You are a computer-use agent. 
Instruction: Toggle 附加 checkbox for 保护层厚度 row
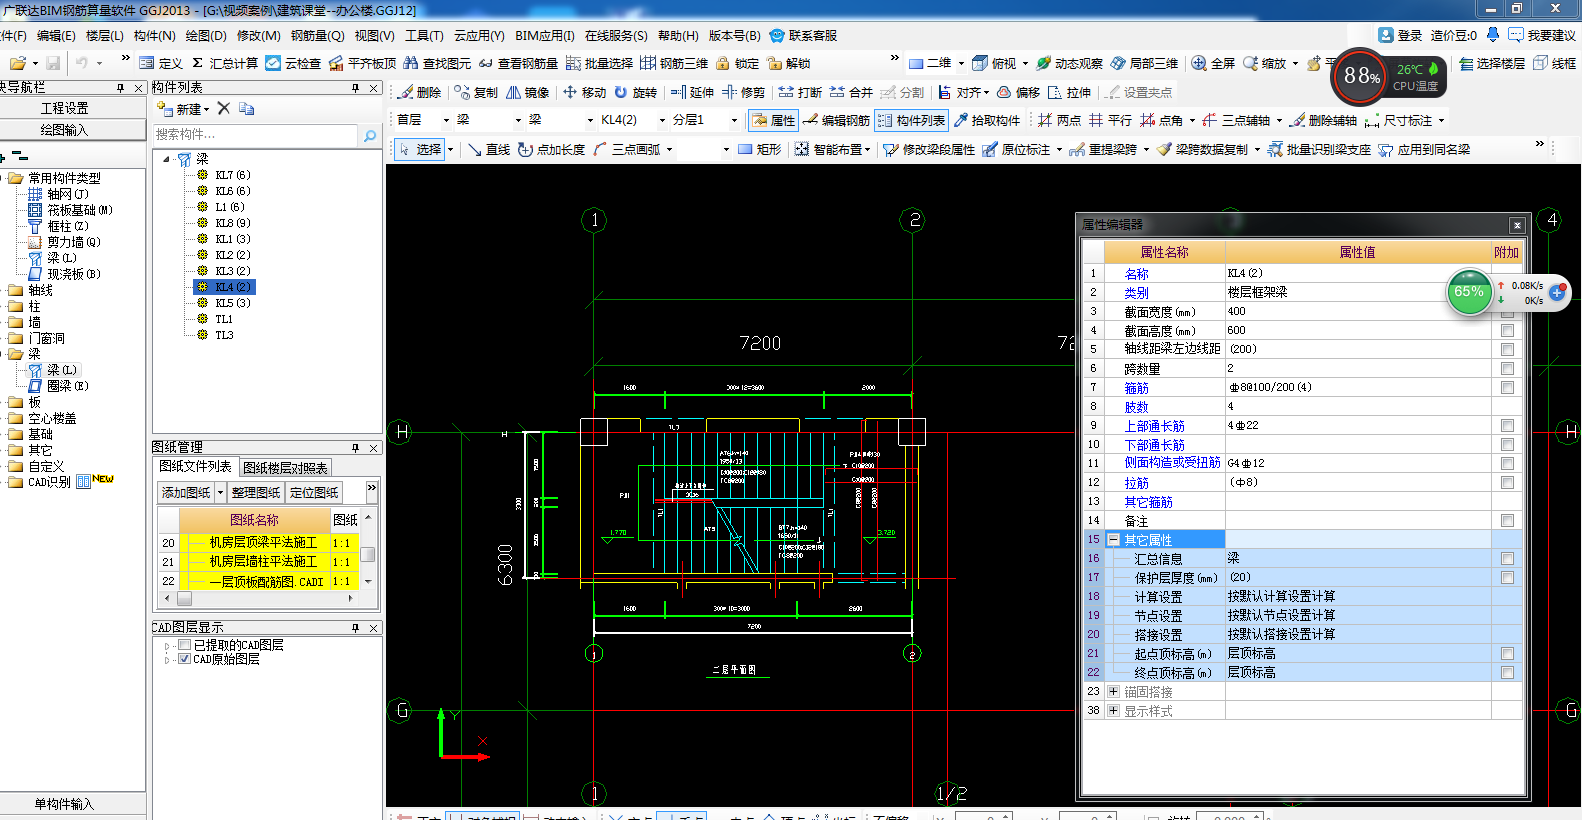pyautogui.click(x=1507, y=577)
